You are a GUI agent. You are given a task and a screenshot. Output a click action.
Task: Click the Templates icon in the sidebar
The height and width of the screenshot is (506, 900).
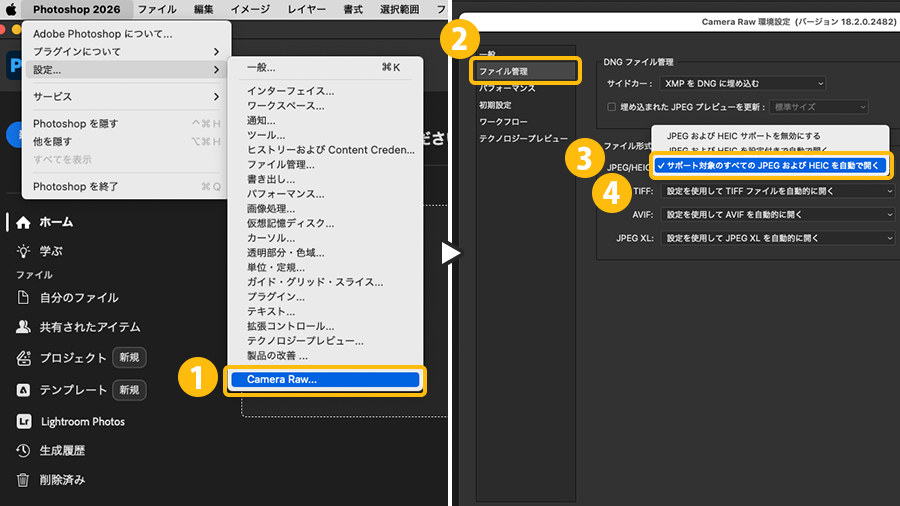pos(23,390)
